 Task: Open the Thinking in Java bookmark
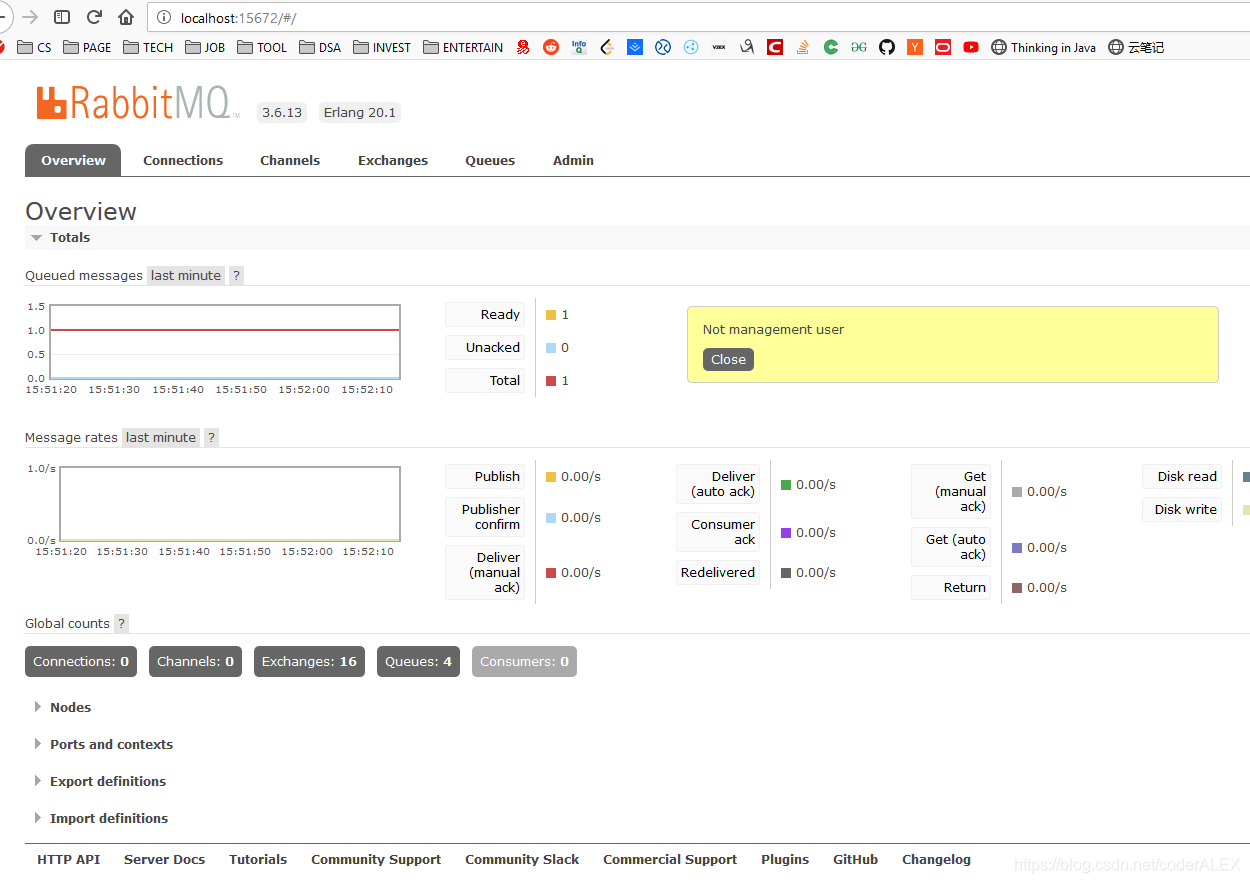coord(1043,47)
